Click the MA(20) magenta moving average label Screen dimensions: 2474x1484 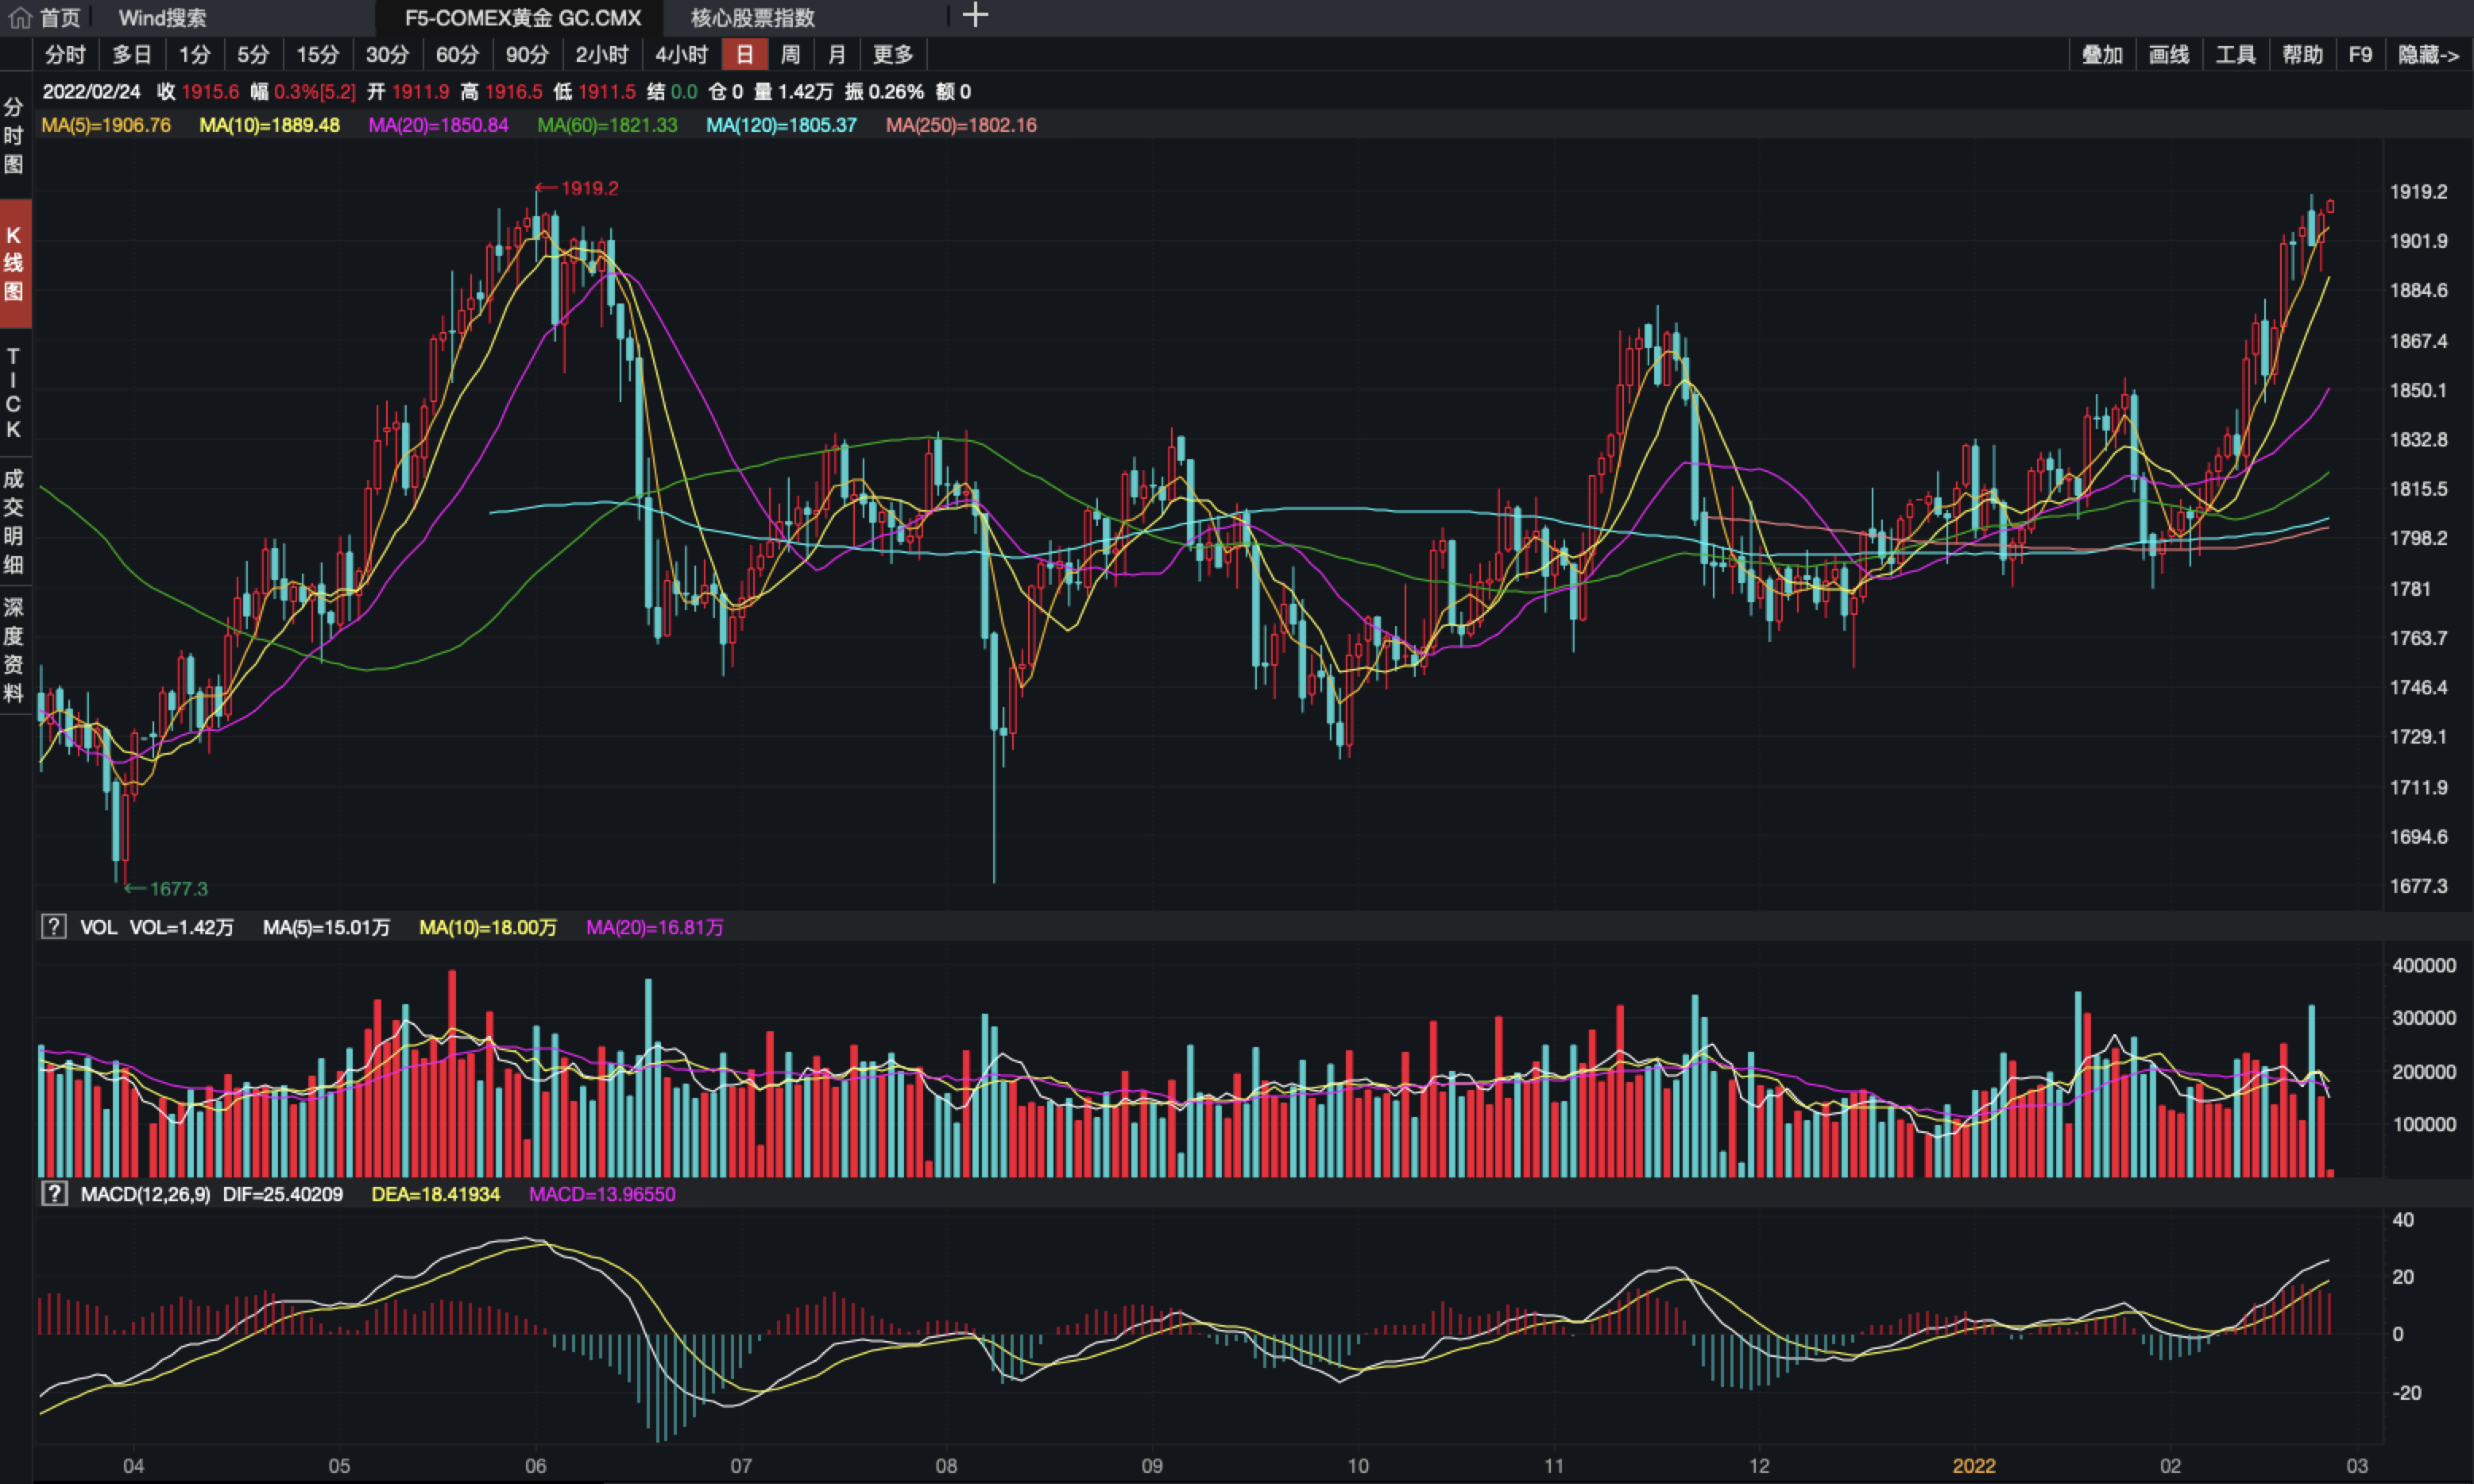(x=438, y=125)
